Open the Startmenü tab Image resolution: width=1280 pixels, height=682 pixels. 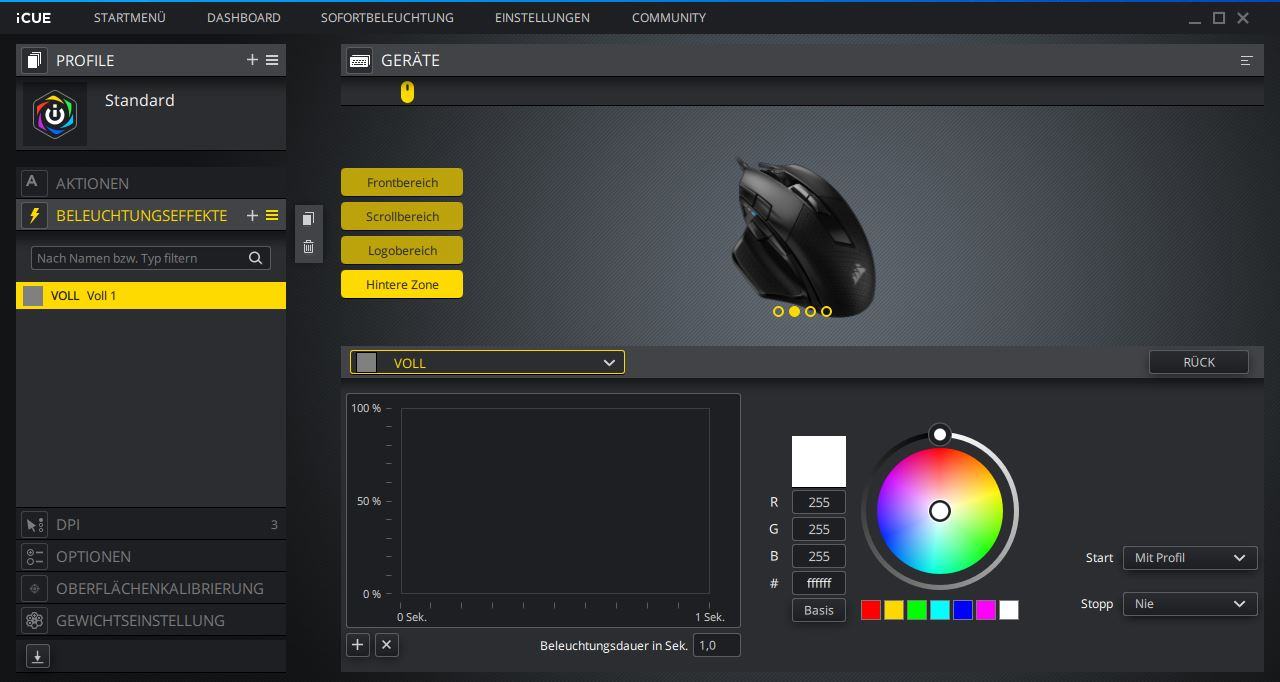[x=130, y=17]
